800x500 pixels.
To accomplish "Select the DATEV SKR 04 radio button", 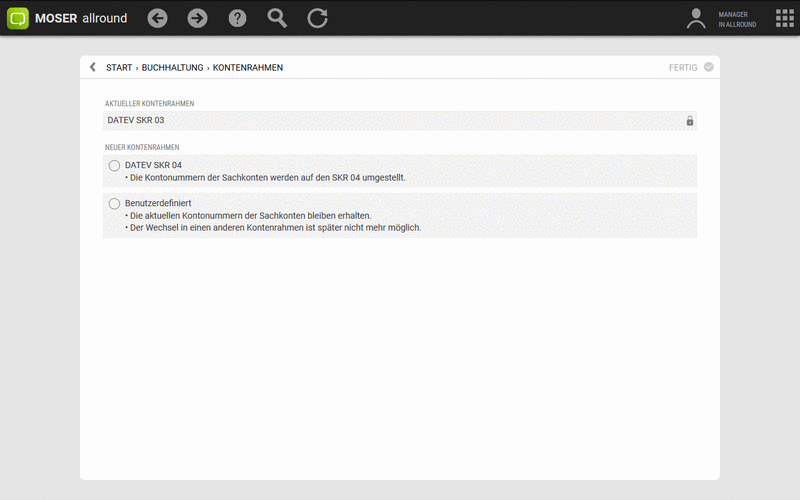I will [114, 165].
